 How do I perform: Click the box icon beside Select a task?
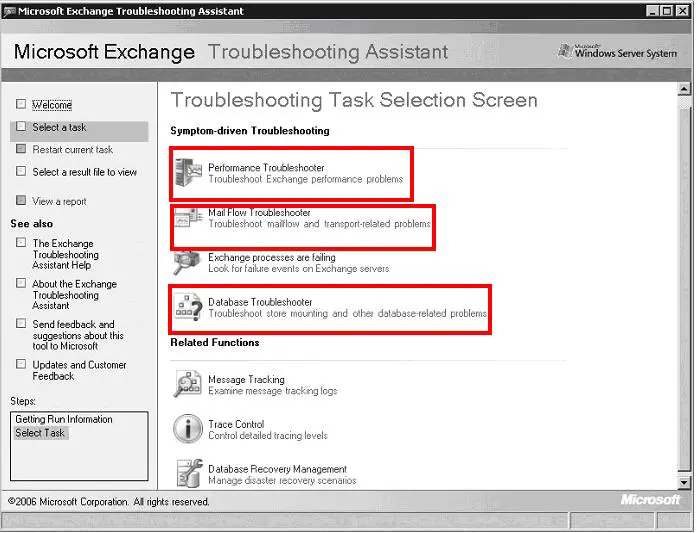point(21,126)
